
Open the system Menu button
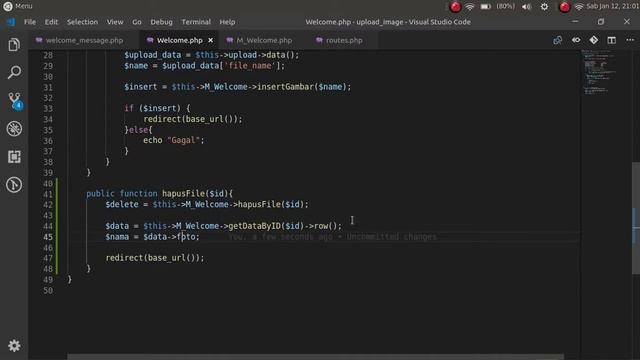coord(17,6)
